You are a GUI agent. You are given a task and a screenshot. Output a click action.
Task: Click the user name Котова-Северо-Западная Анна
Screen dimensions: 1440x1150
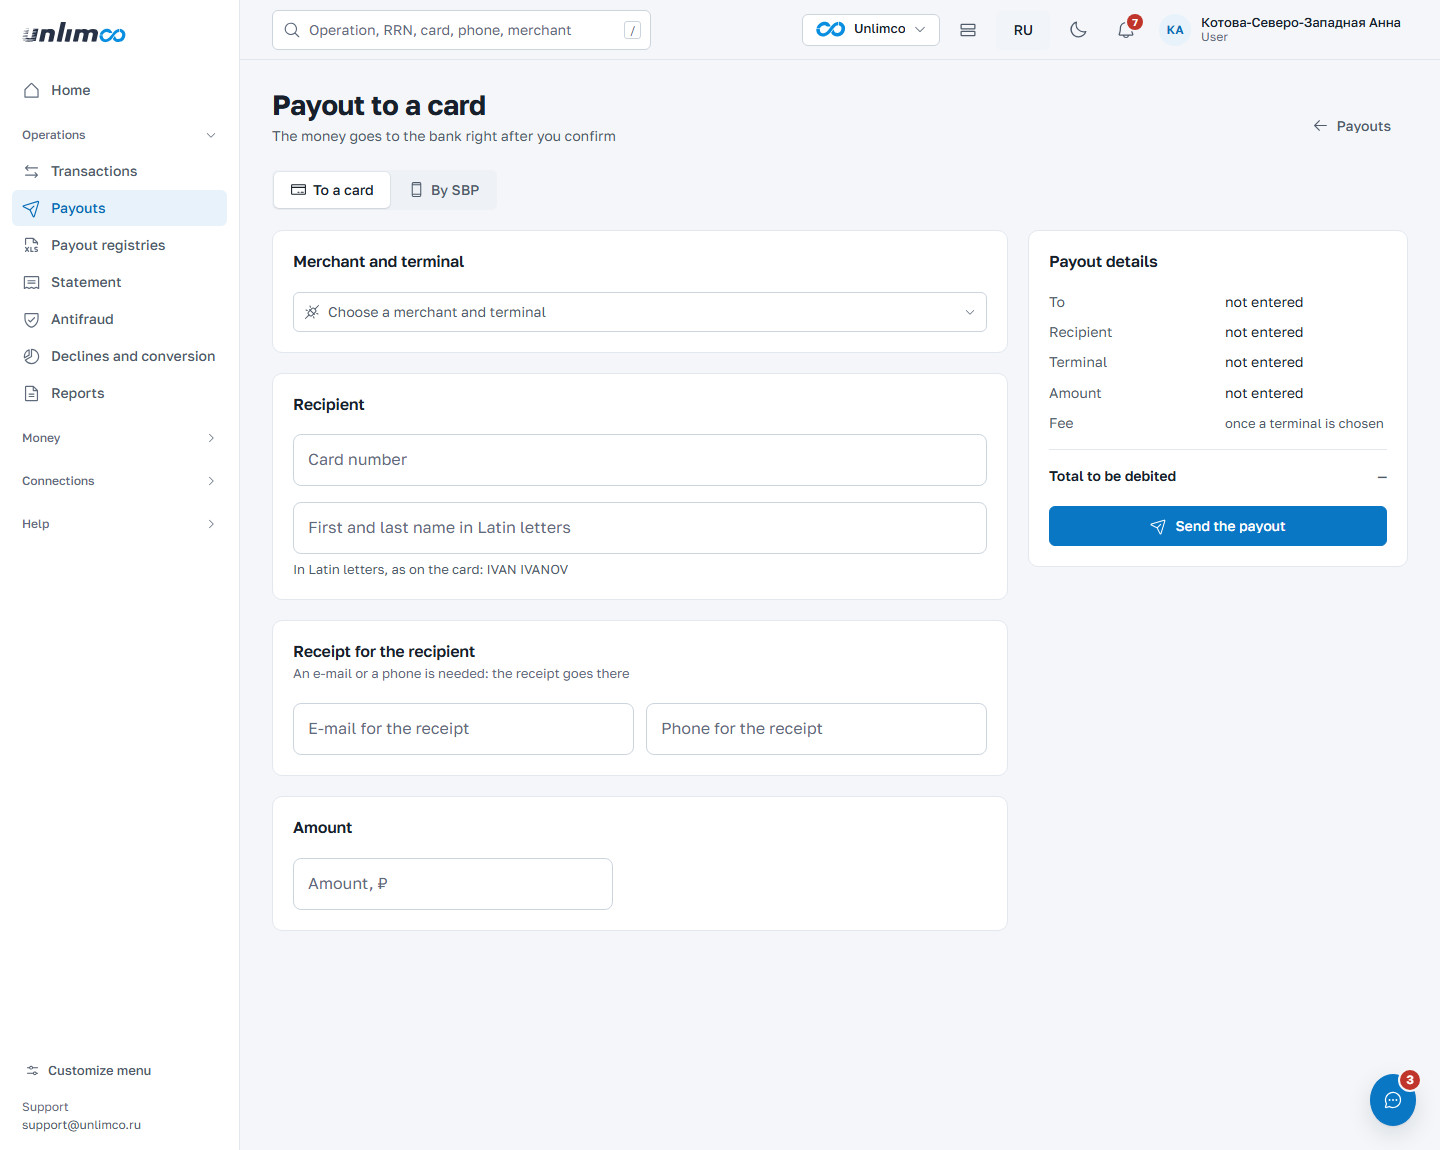point(1300,22)
